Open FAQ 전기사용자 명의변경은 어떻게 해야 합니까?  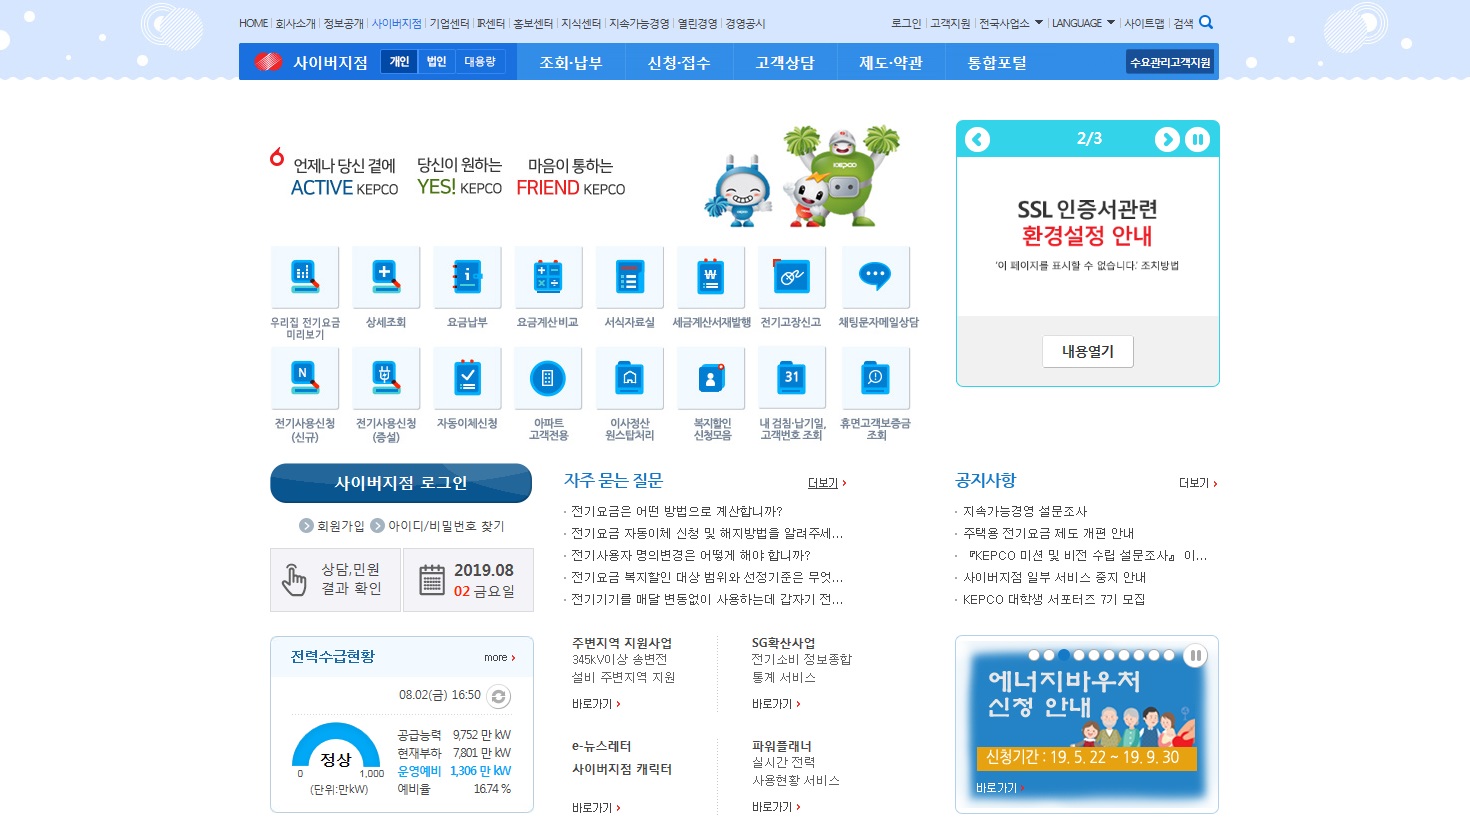(691, 555)
